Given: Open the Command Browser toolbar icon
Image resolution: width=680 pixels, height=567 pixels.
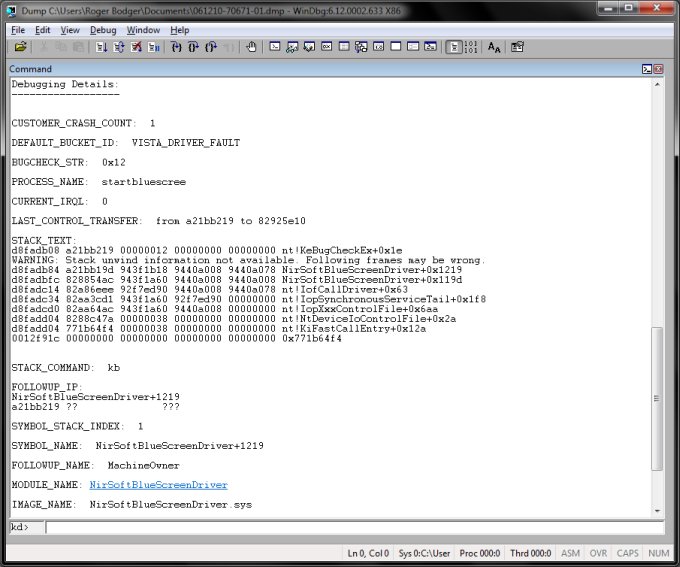Looking at the screenshot, I should (x=430, y=46).
